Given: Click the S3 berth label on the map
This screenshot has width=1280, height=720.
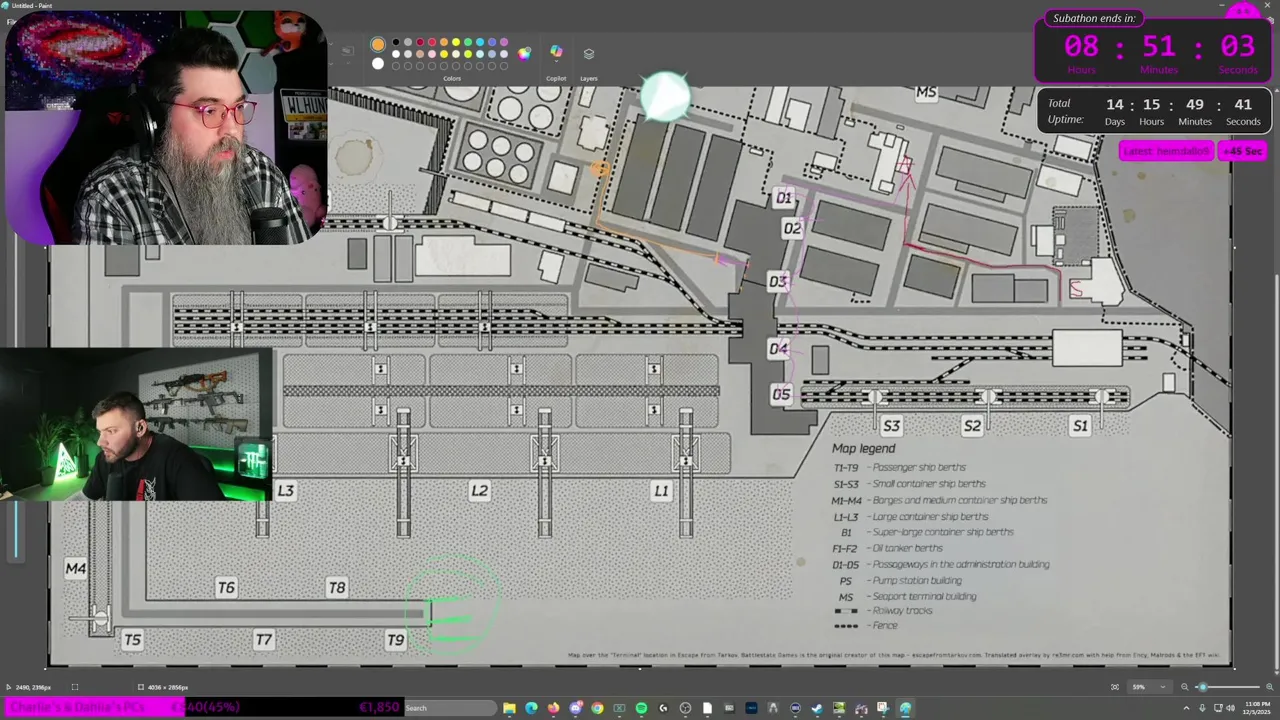Looking at the screenshot, I should [x=891, y=426].
